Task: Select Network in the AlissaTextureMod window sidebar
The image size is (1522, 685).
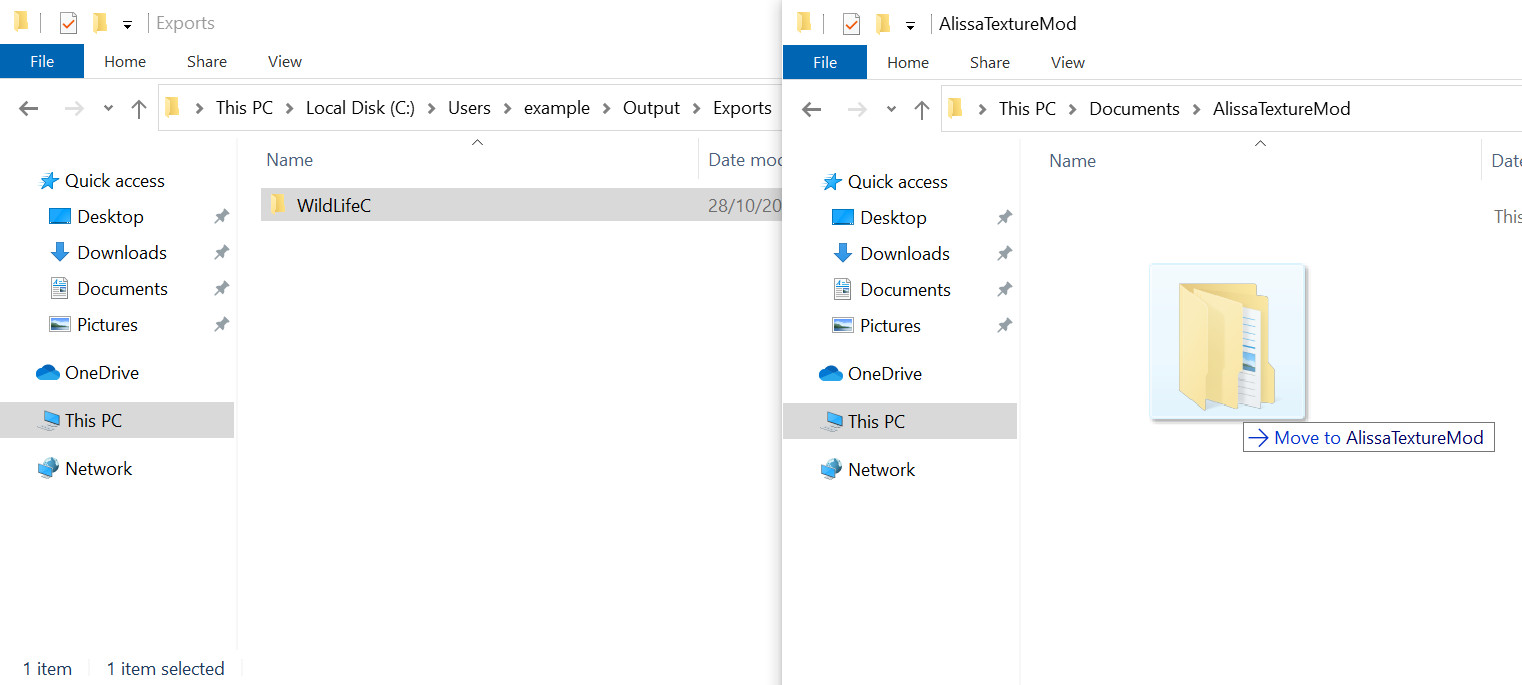Action: (881, 470)
